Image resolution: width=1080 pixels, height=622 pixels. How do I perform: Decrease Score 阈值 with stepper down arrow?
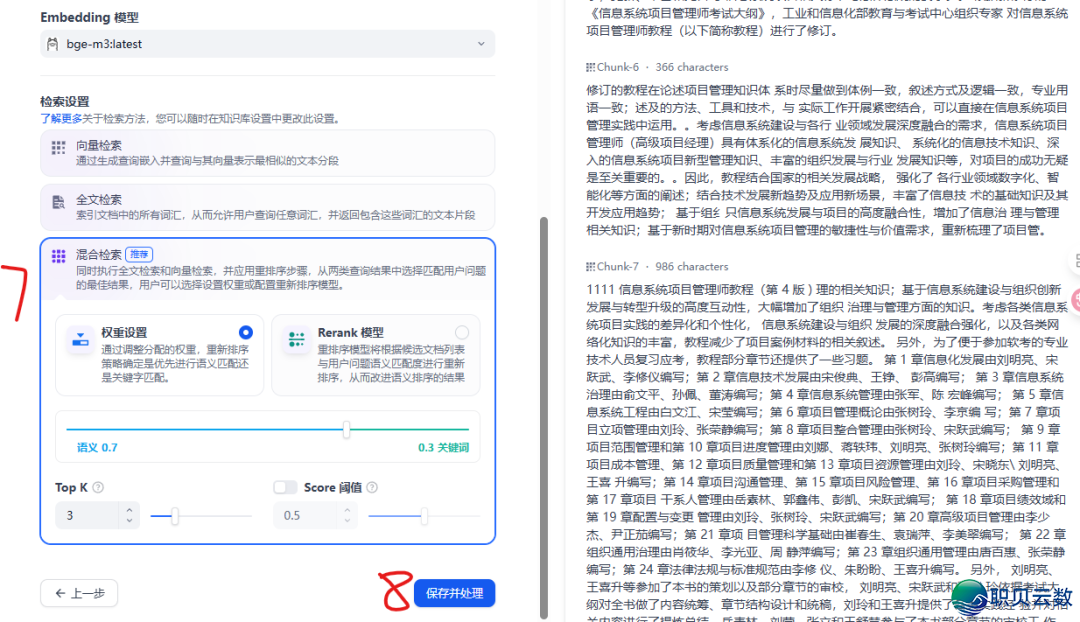pyautogui.click(x=348, y=519)
